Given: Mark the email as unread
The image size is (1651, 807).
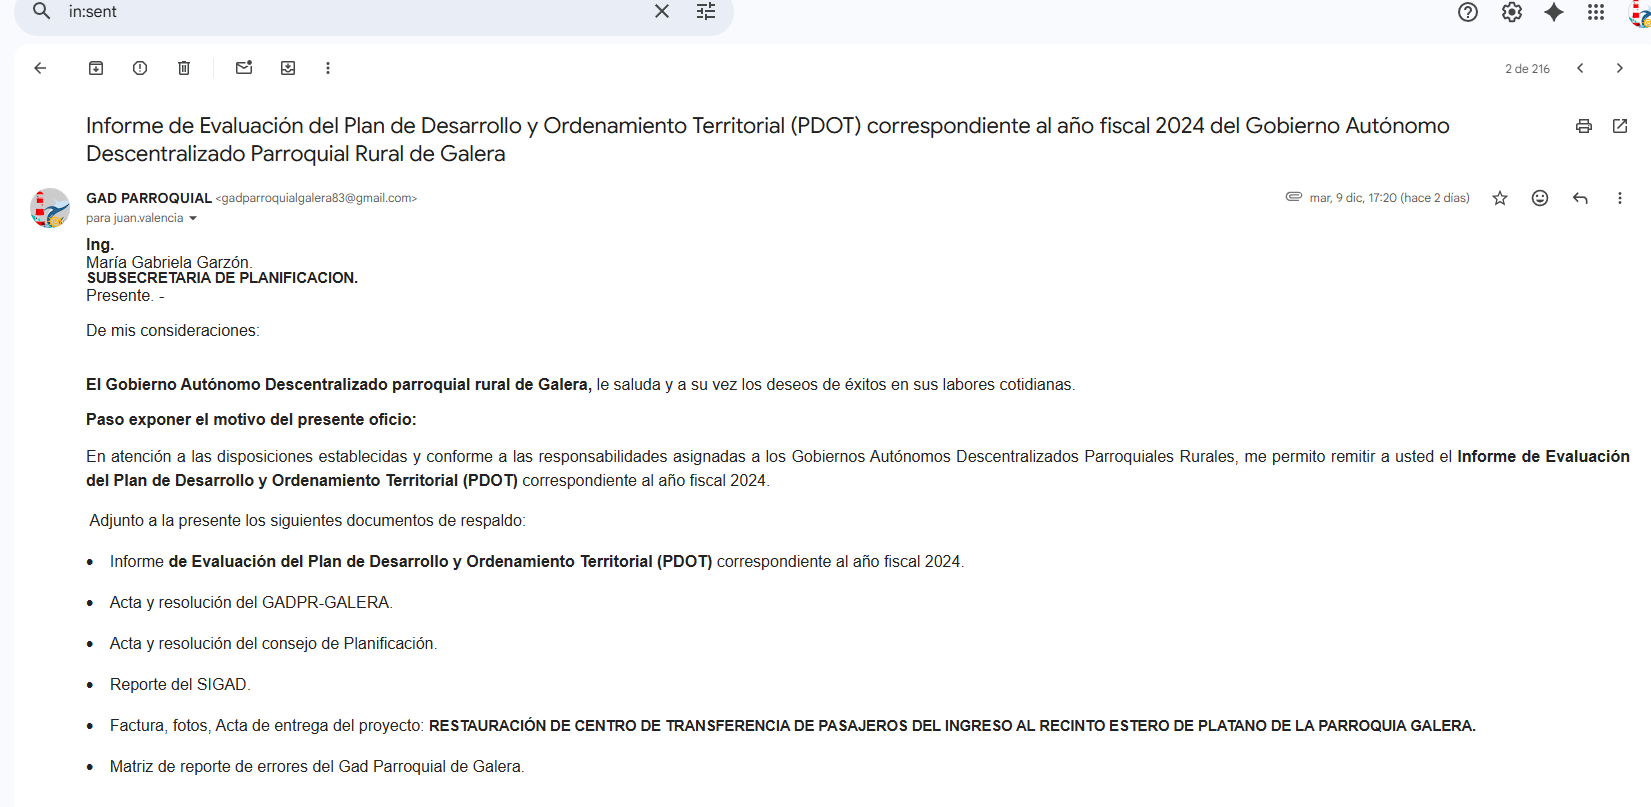Looking at the screenshot, I should pos(244,68).
